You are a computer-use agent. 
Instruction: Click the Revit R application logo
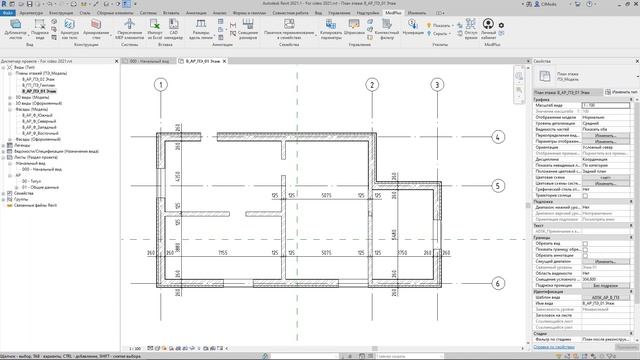pos(4,4)
